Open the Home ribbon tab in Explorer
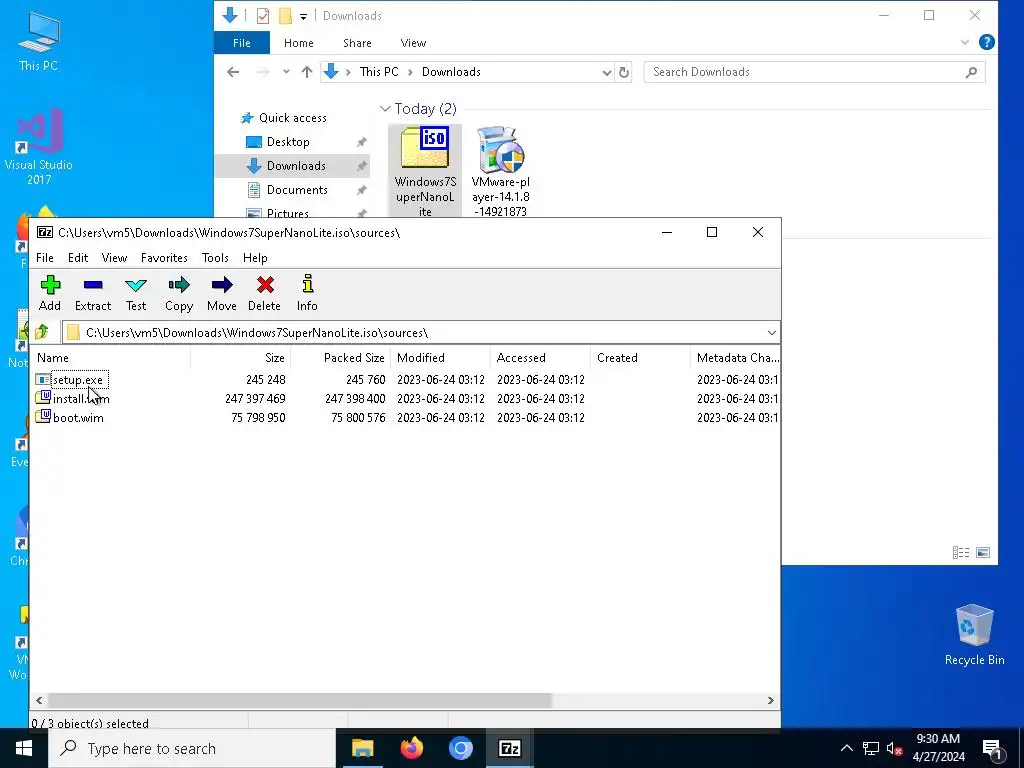This screenshot has width=1024, height=768. (x=298, y=43)
